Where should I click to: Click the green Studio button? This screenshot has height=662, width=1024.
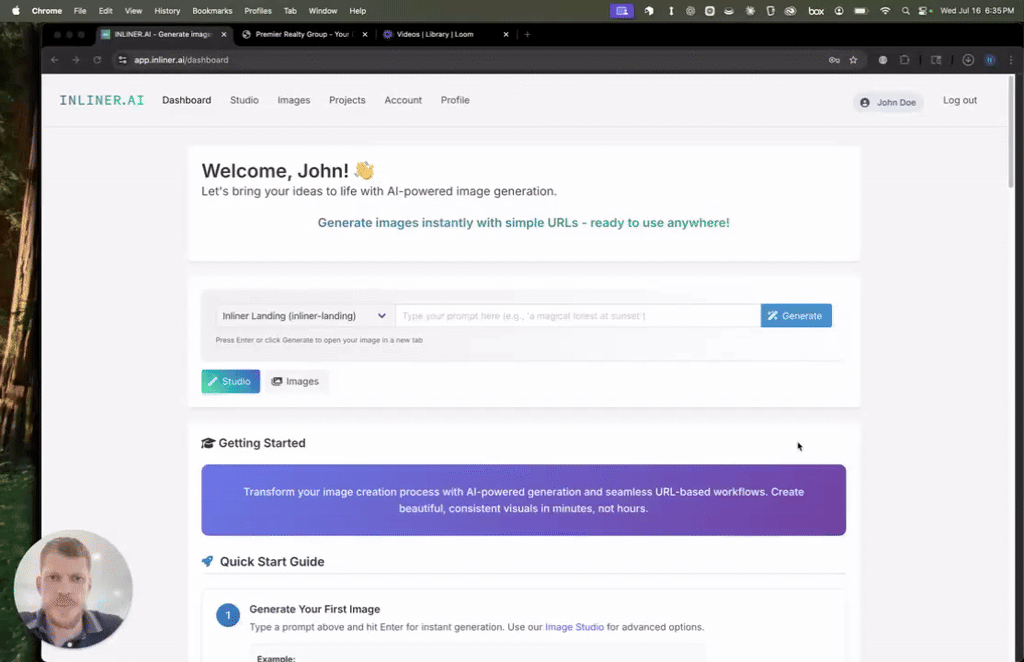230,381
